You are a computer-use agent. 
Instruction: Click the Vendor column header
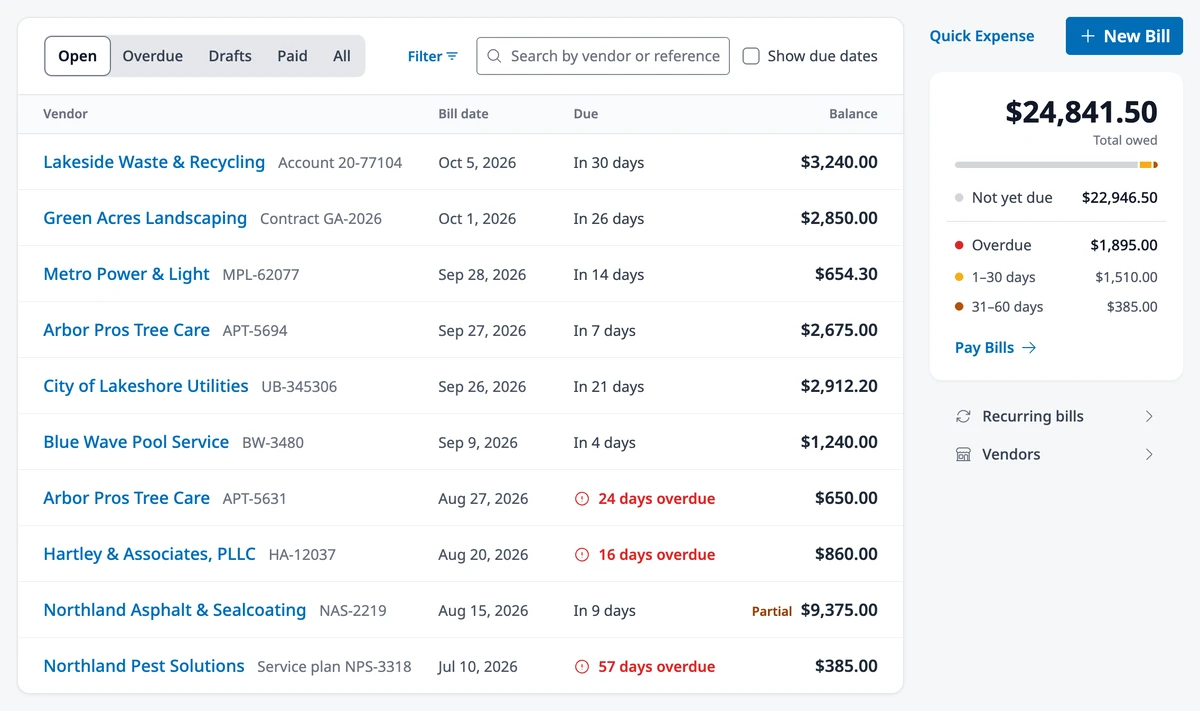pyautogui.click(x=65, y=114)
